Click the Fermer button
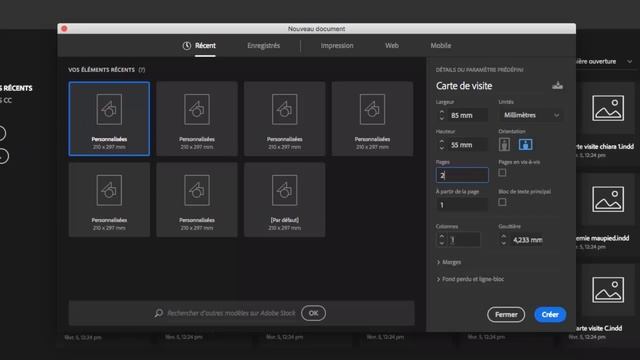 point(506,315)
